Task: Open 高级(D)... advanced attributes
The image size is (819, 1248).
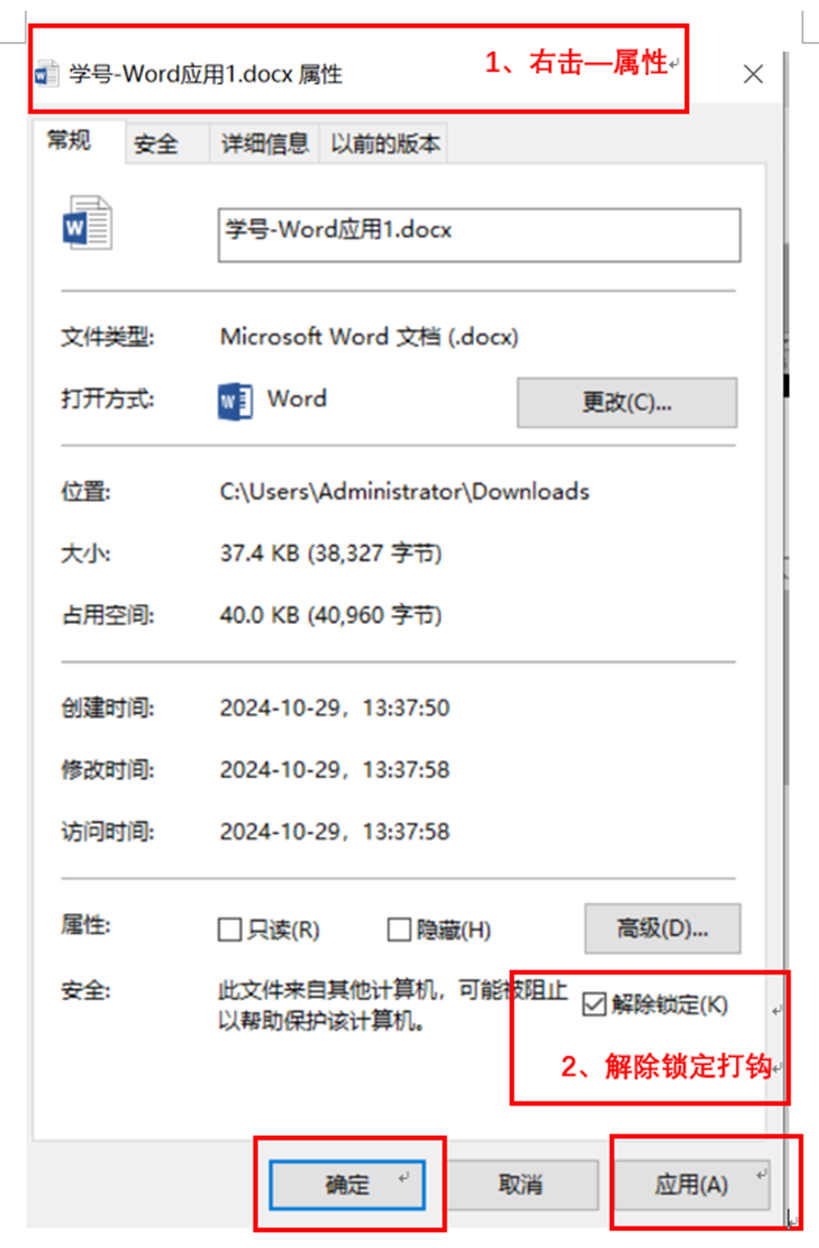Action: point(662,928)
